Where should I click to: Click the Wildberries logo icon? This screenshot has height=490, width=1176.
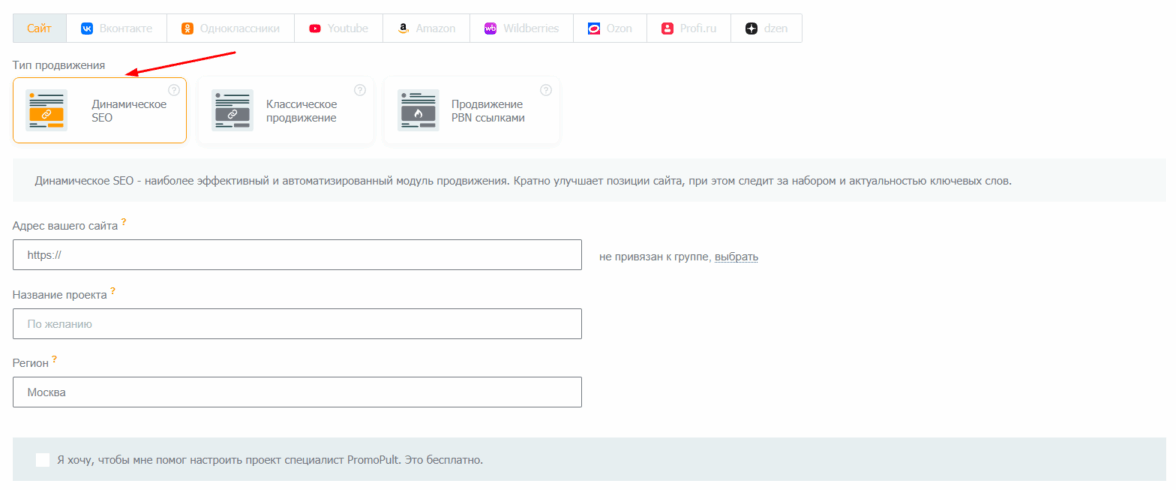click(x=490, y=29)
